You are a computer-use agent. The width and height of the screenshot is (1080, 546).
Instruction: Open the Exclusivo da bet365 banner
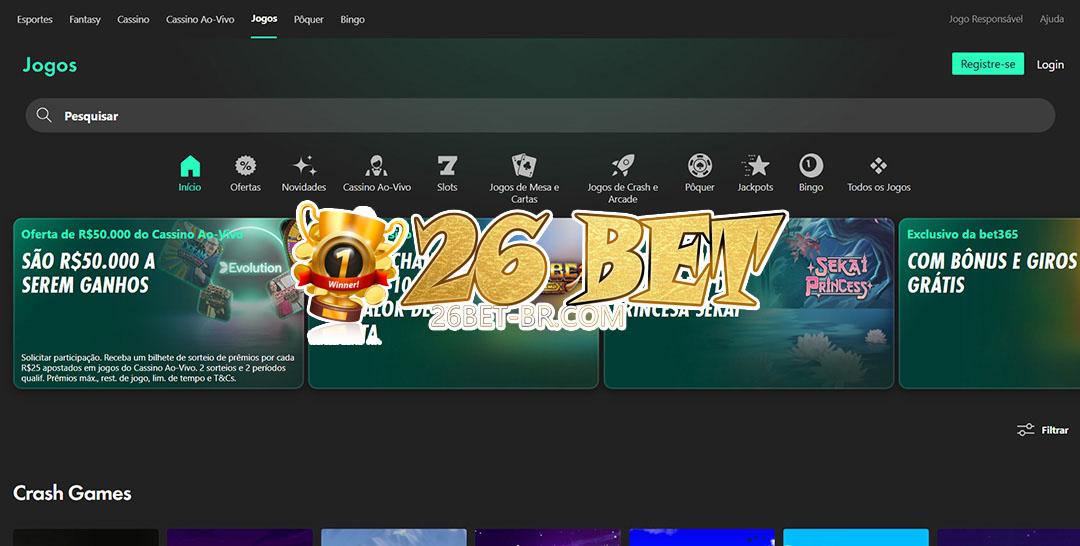click(990, 304)
